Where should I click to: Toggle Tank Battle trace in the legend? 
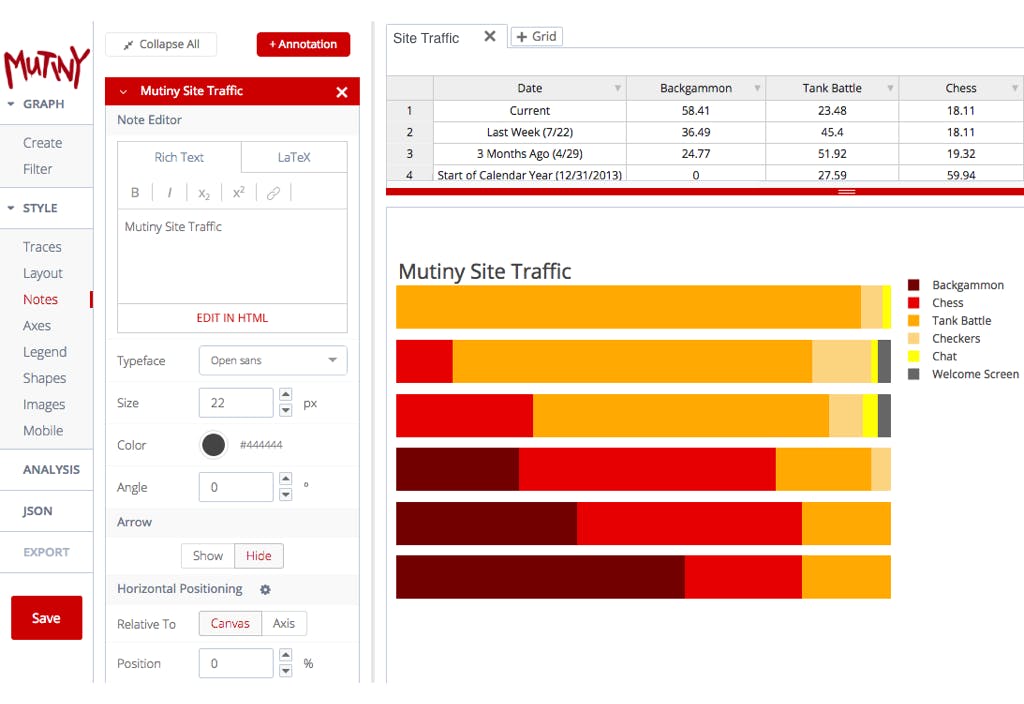coord(950,321)
